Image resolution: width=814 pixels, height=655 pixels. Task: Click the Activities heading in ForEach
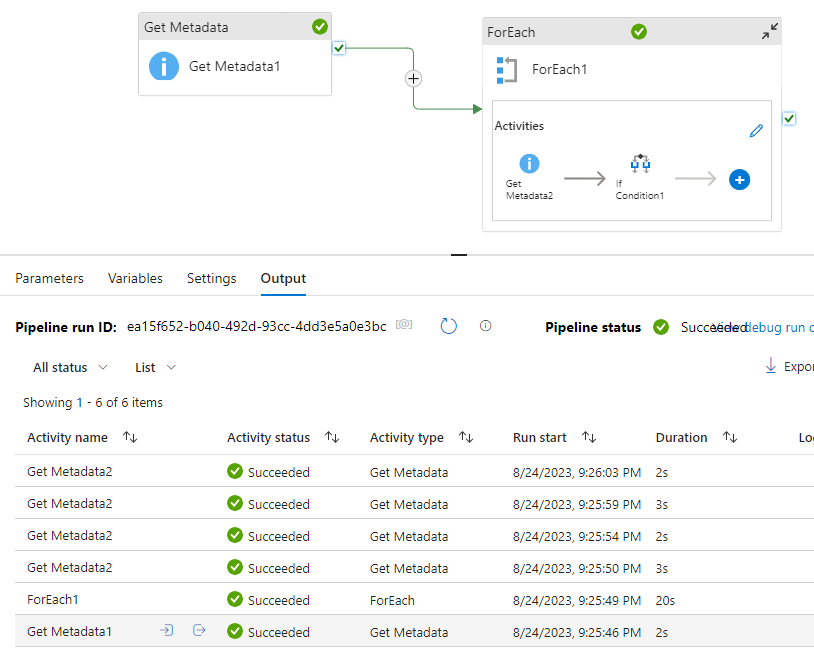point(519,126)
